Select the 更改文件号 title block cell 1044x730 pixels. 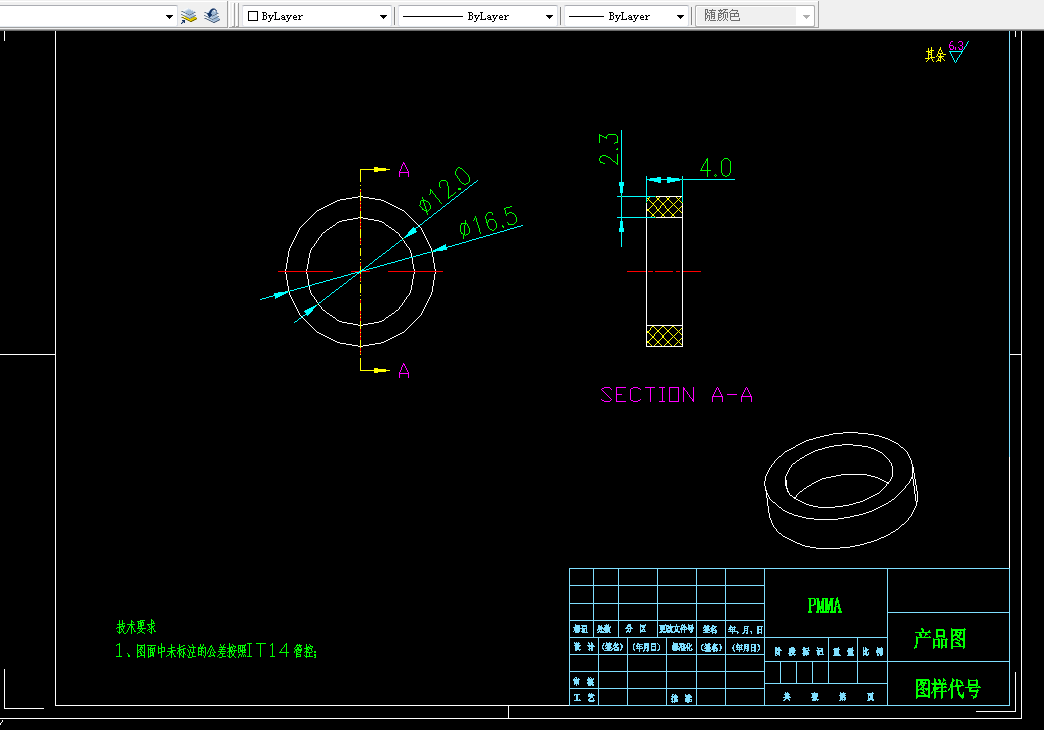point(676,629)
